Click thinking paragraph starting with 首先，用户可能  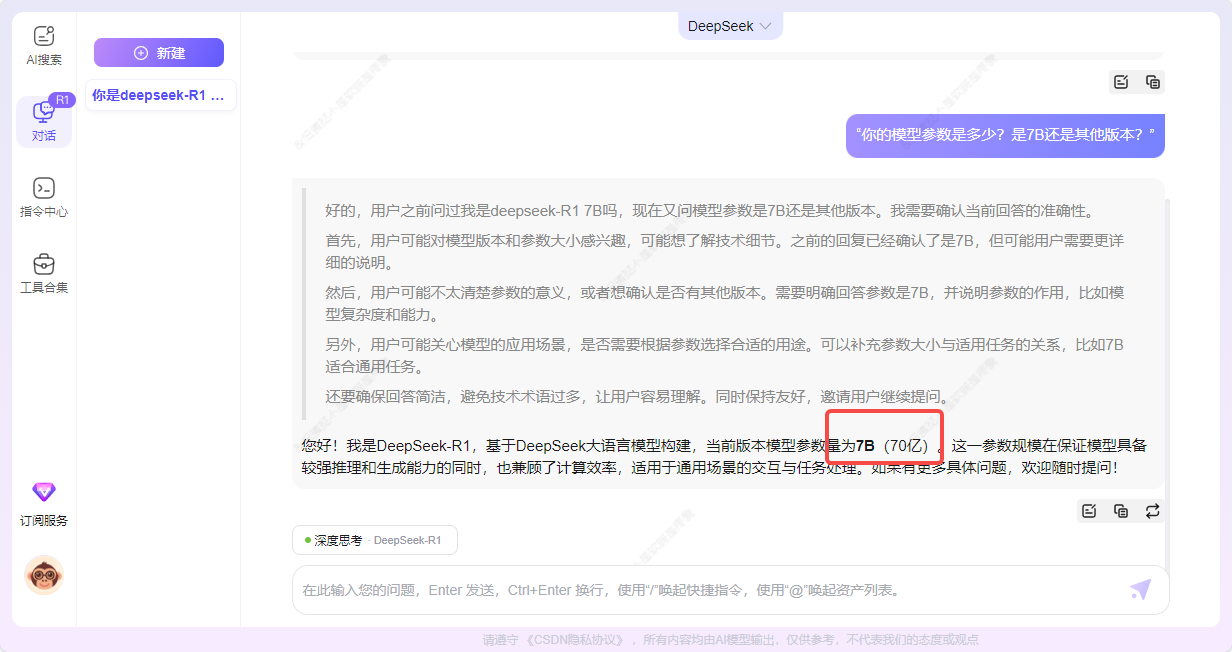click(724, 252)
